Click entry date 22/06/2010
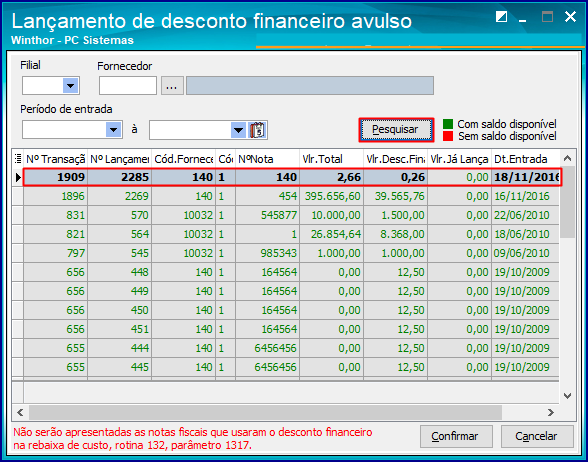The image size is (588, 462). click(x=525, y=215)
